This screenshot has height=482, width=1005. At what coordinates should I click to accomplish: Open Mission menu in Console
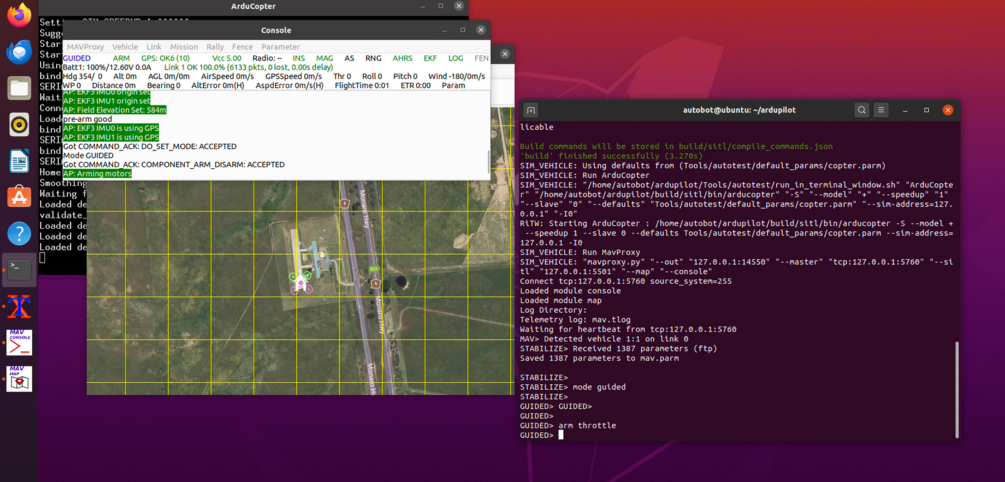(x=184, y=47)
